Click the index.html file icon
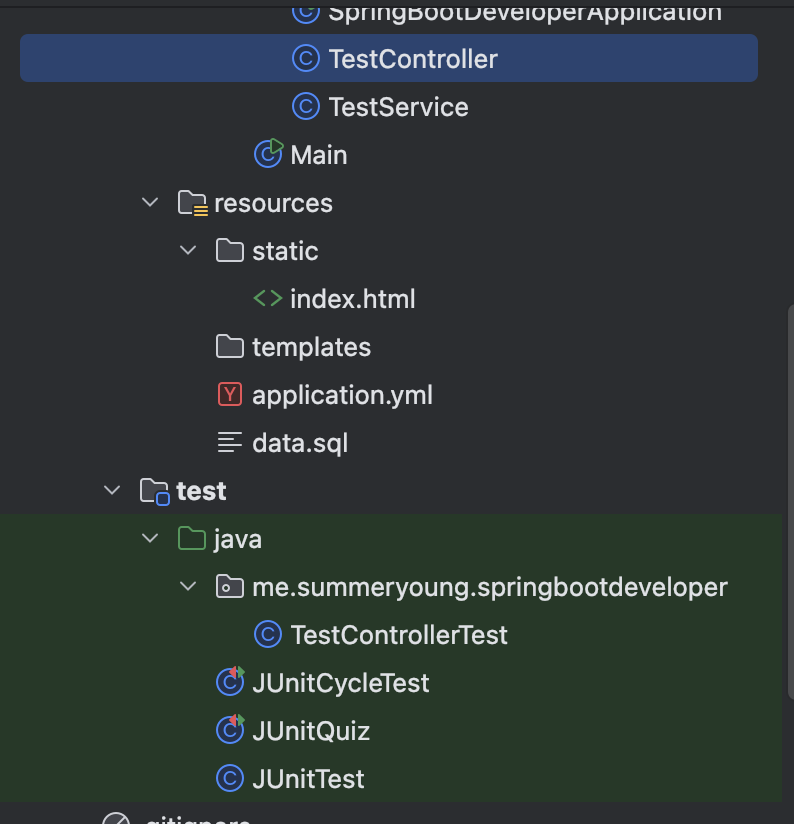Screen dimensions: 794x824 coord(267,299)
